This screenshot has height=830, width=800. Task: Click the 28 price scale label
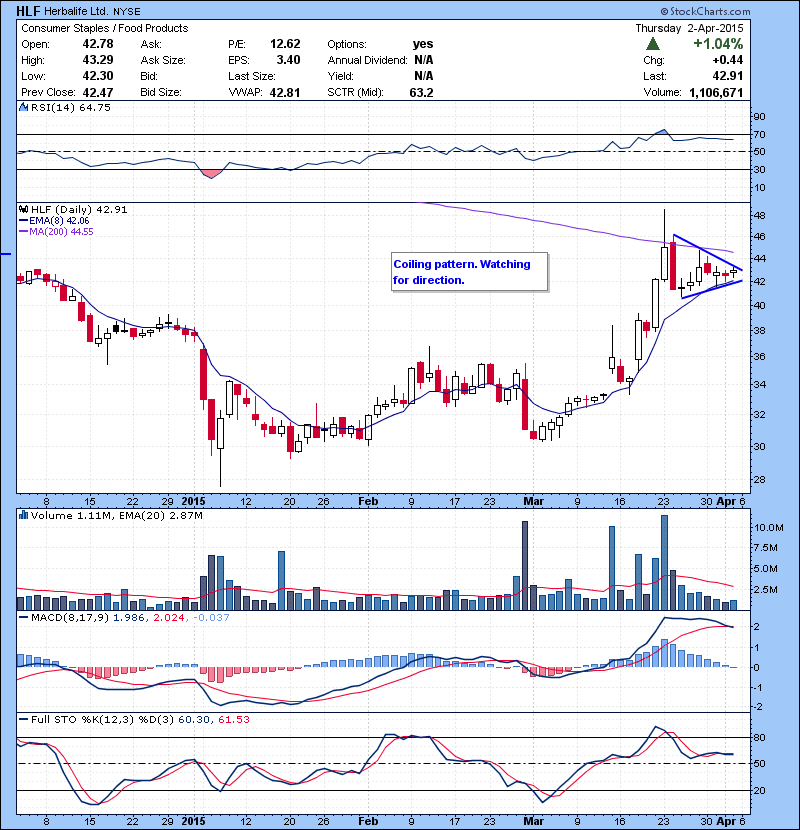759,480
